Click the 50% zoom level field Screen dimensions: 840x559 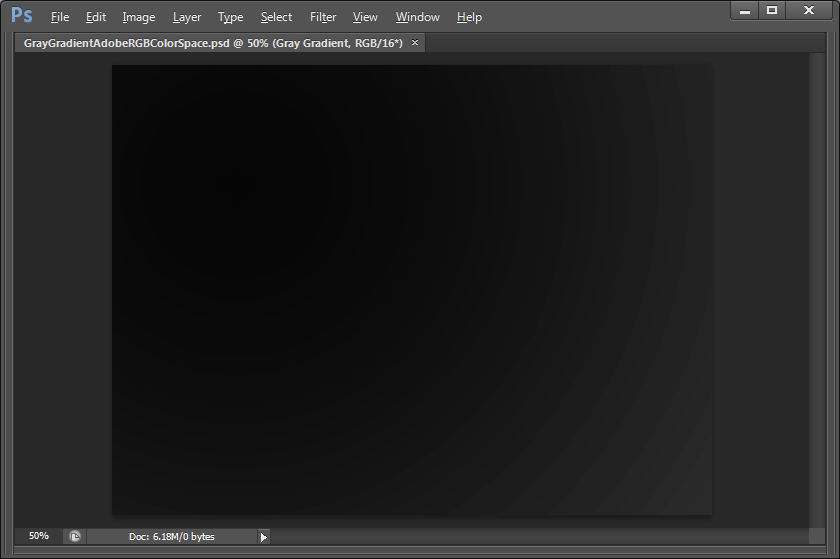[x=39, y=536]
